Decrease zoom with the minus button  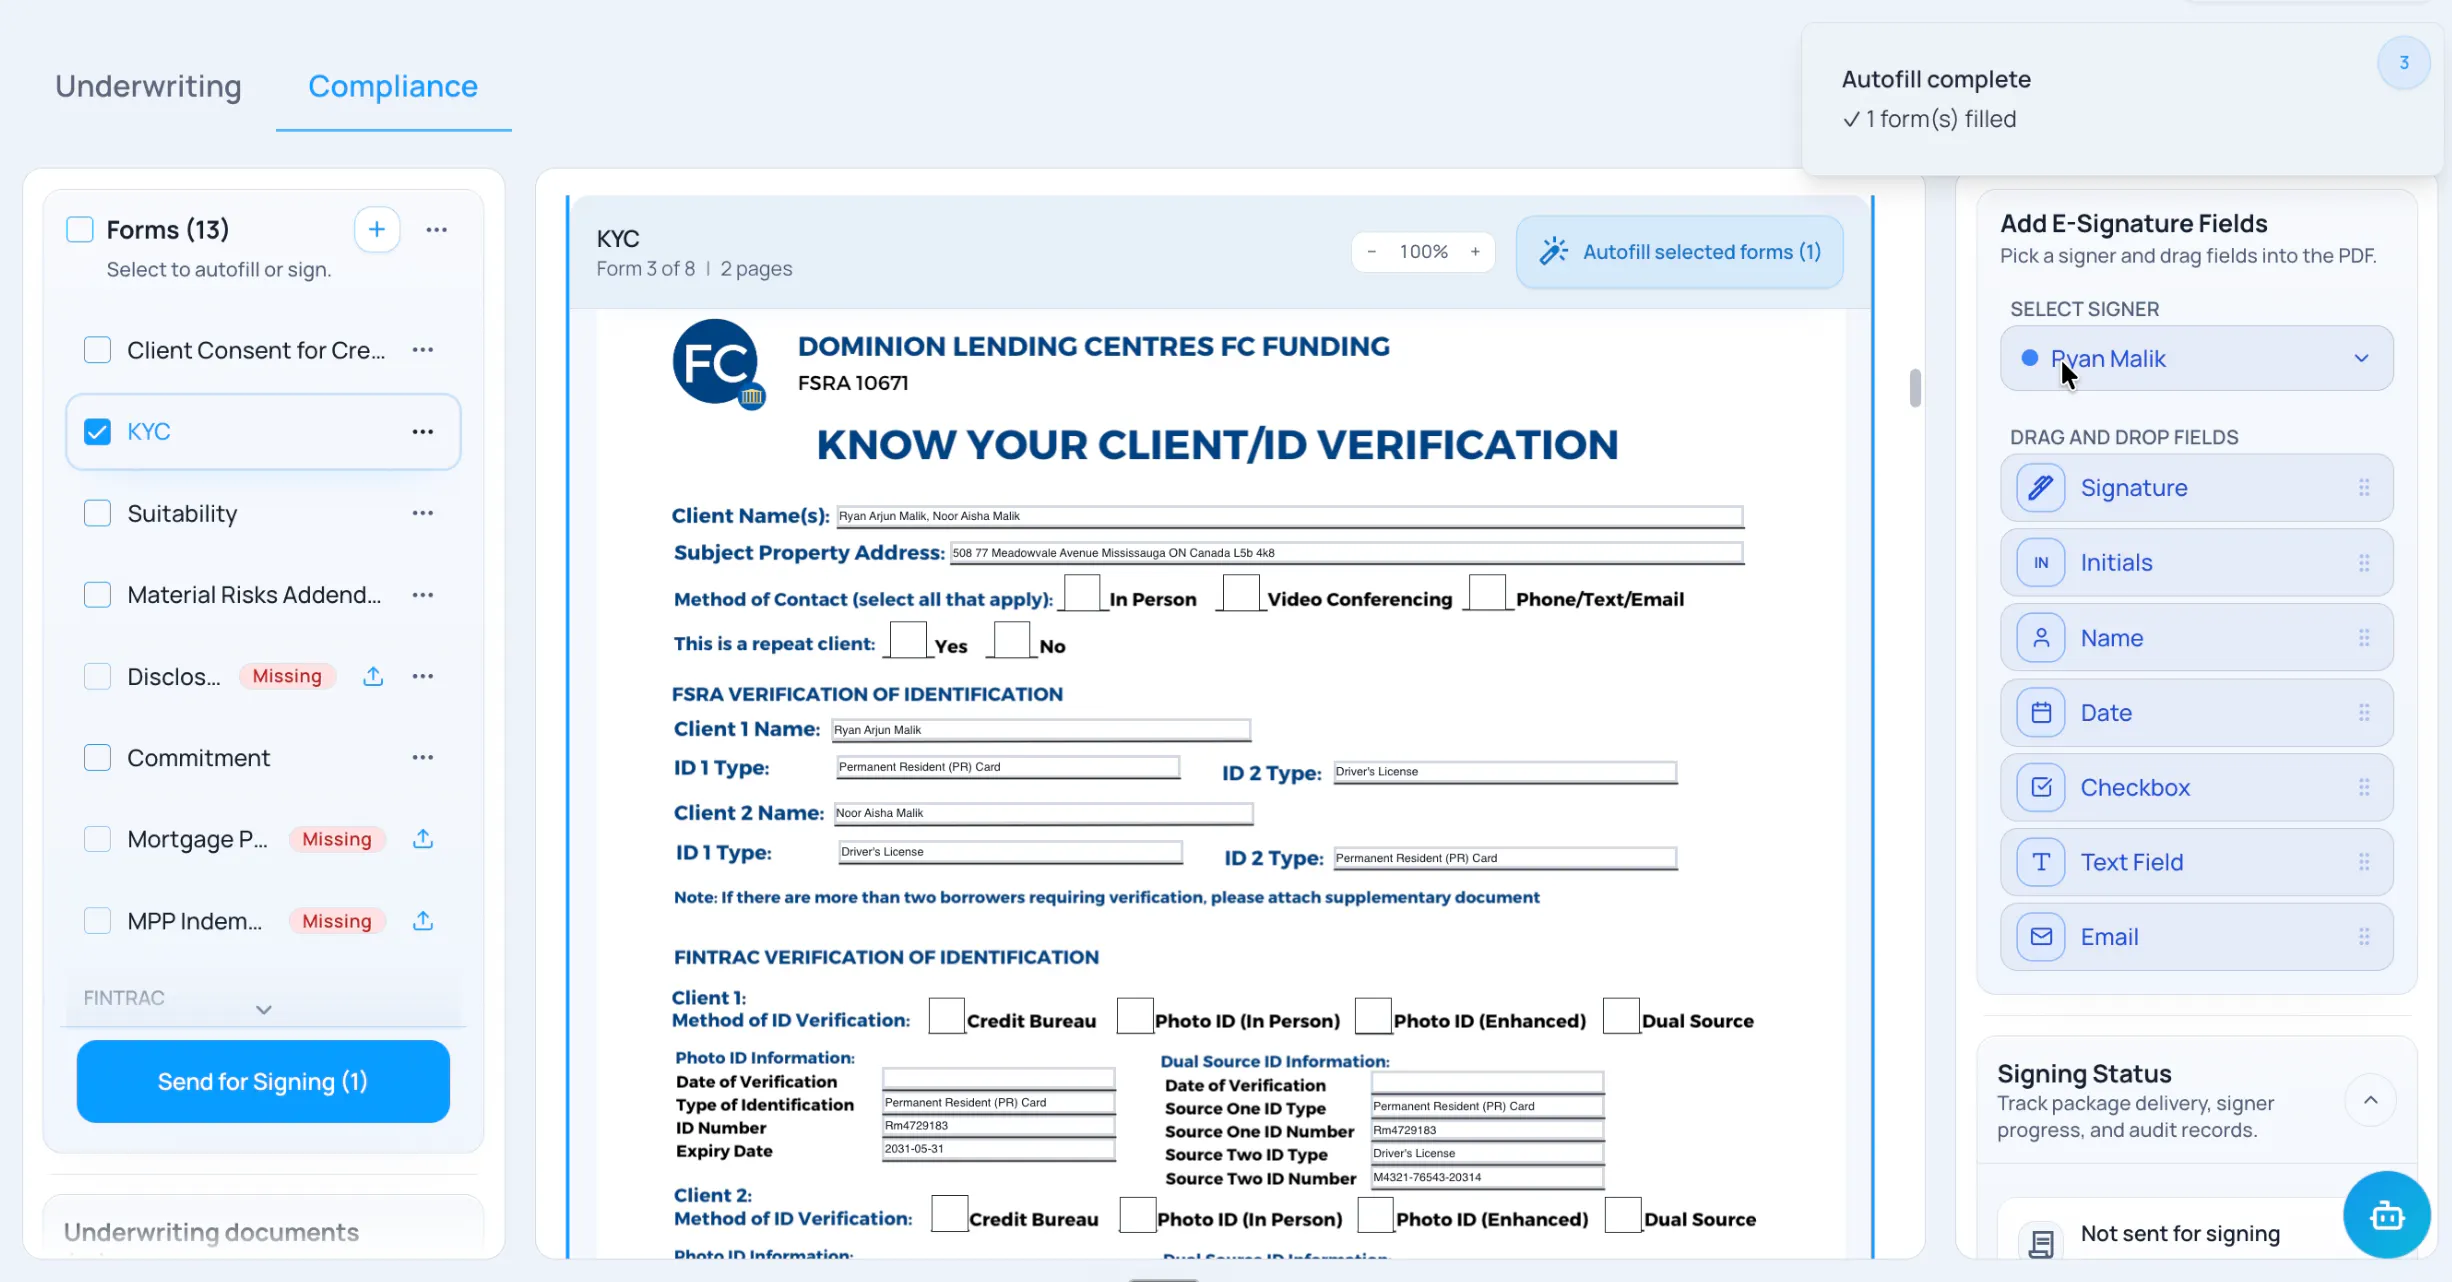point(1372,252)
